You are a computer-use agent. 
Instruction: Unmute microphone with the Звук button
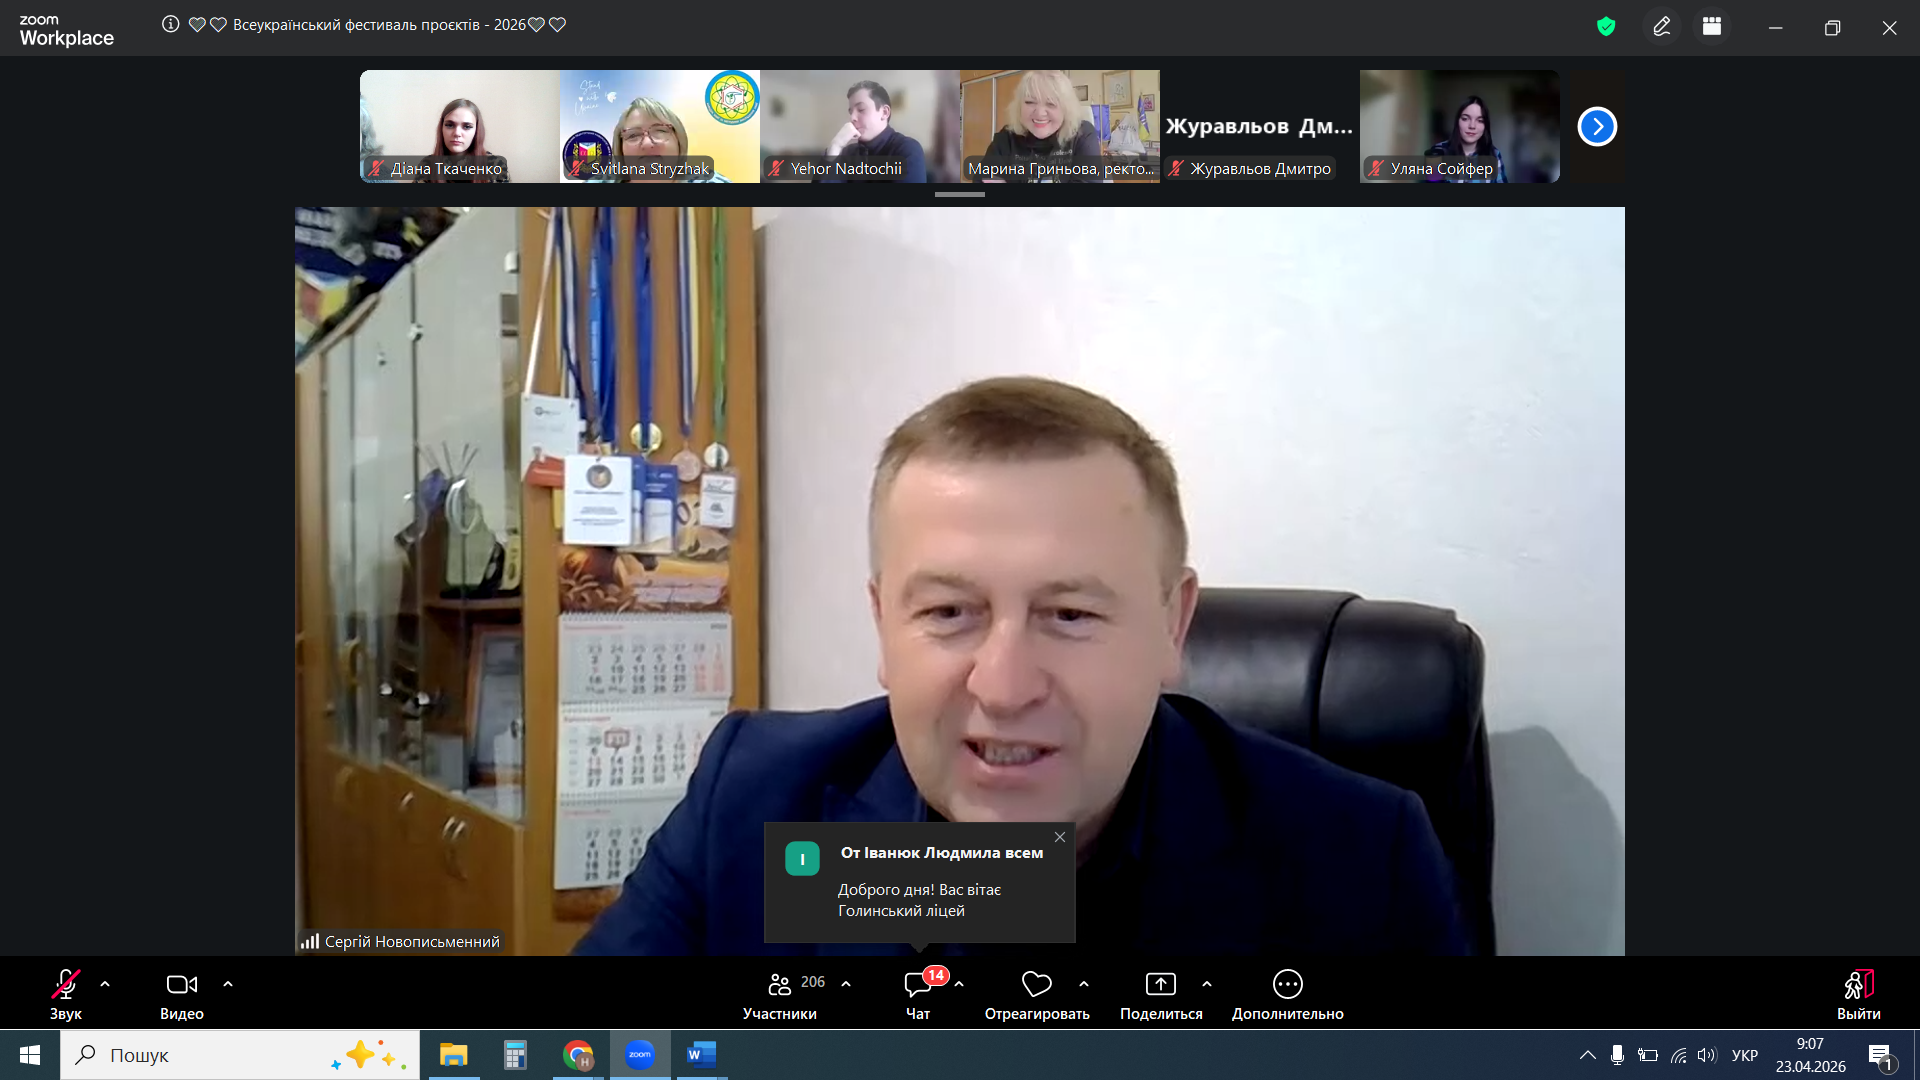pyautogui.click(x=66, y=994)
